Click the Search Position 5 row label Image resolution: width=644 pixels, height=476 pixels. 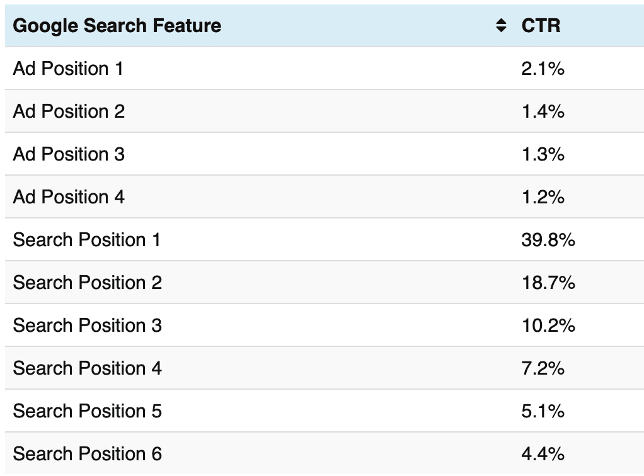click(x=86, y=412)
